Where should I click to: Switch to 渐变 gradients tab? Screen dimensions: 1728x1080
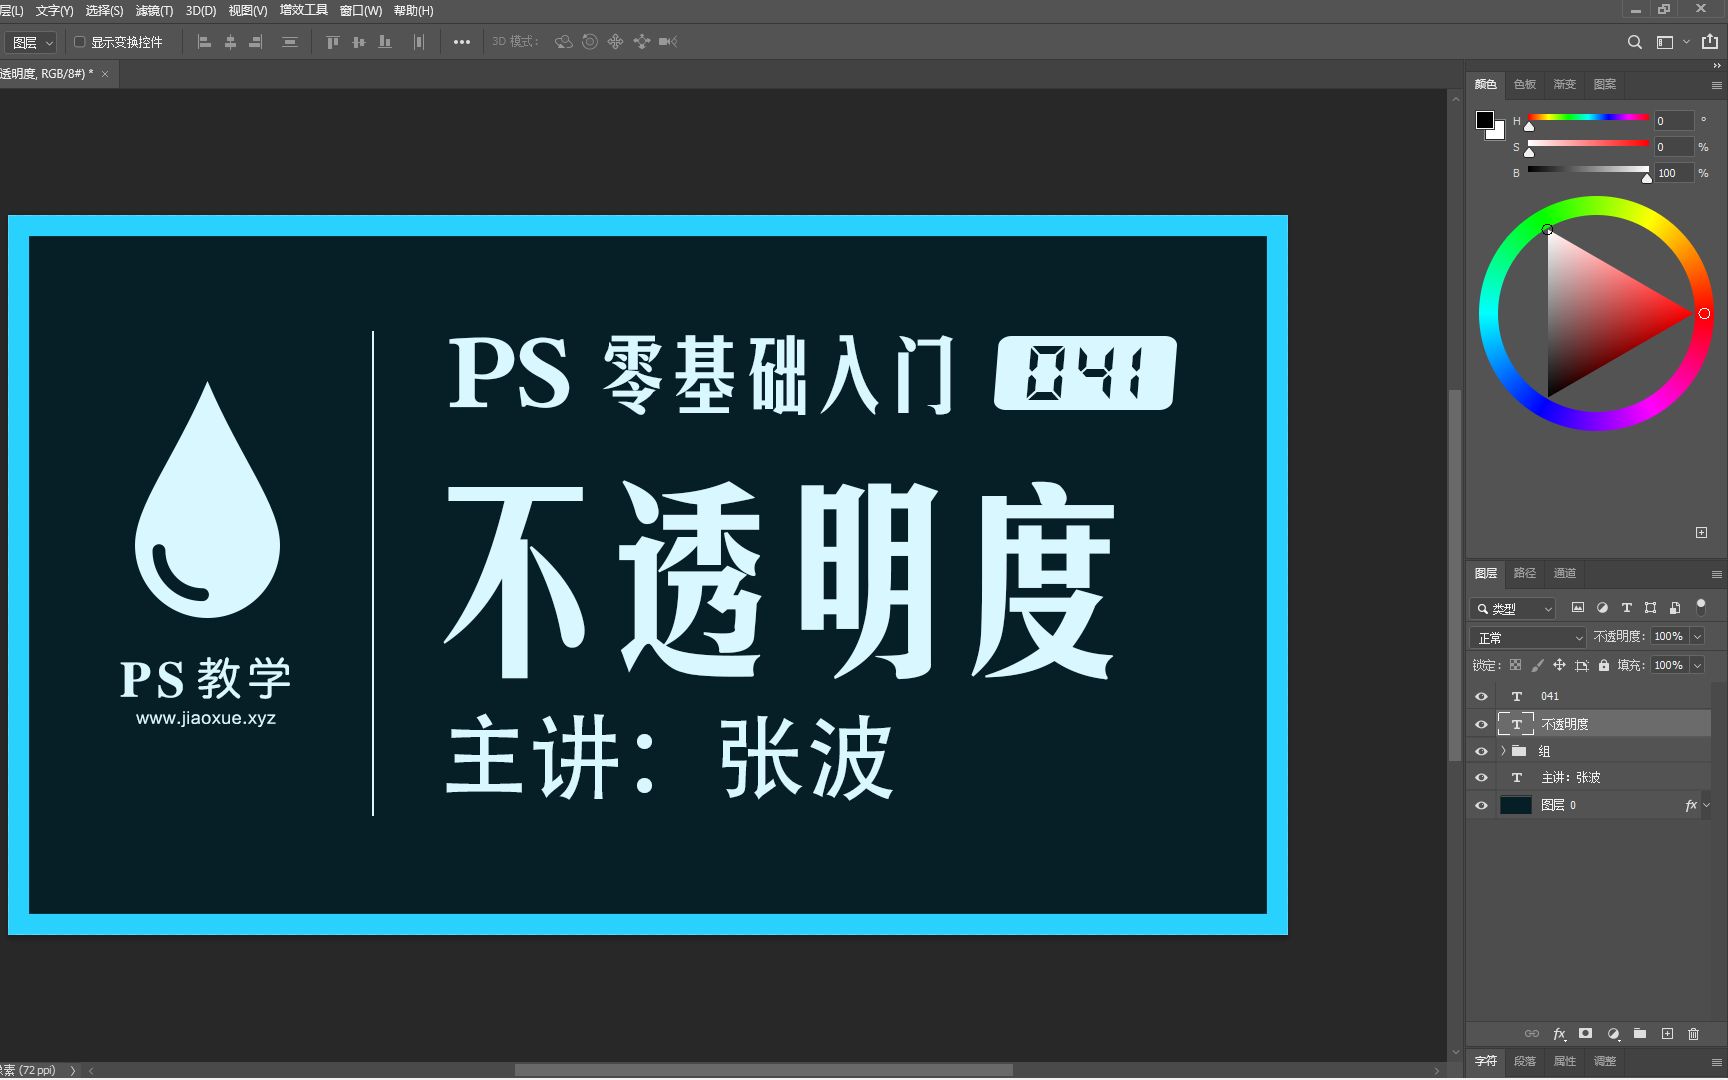pyautogui.click(x=1565, y=84)
